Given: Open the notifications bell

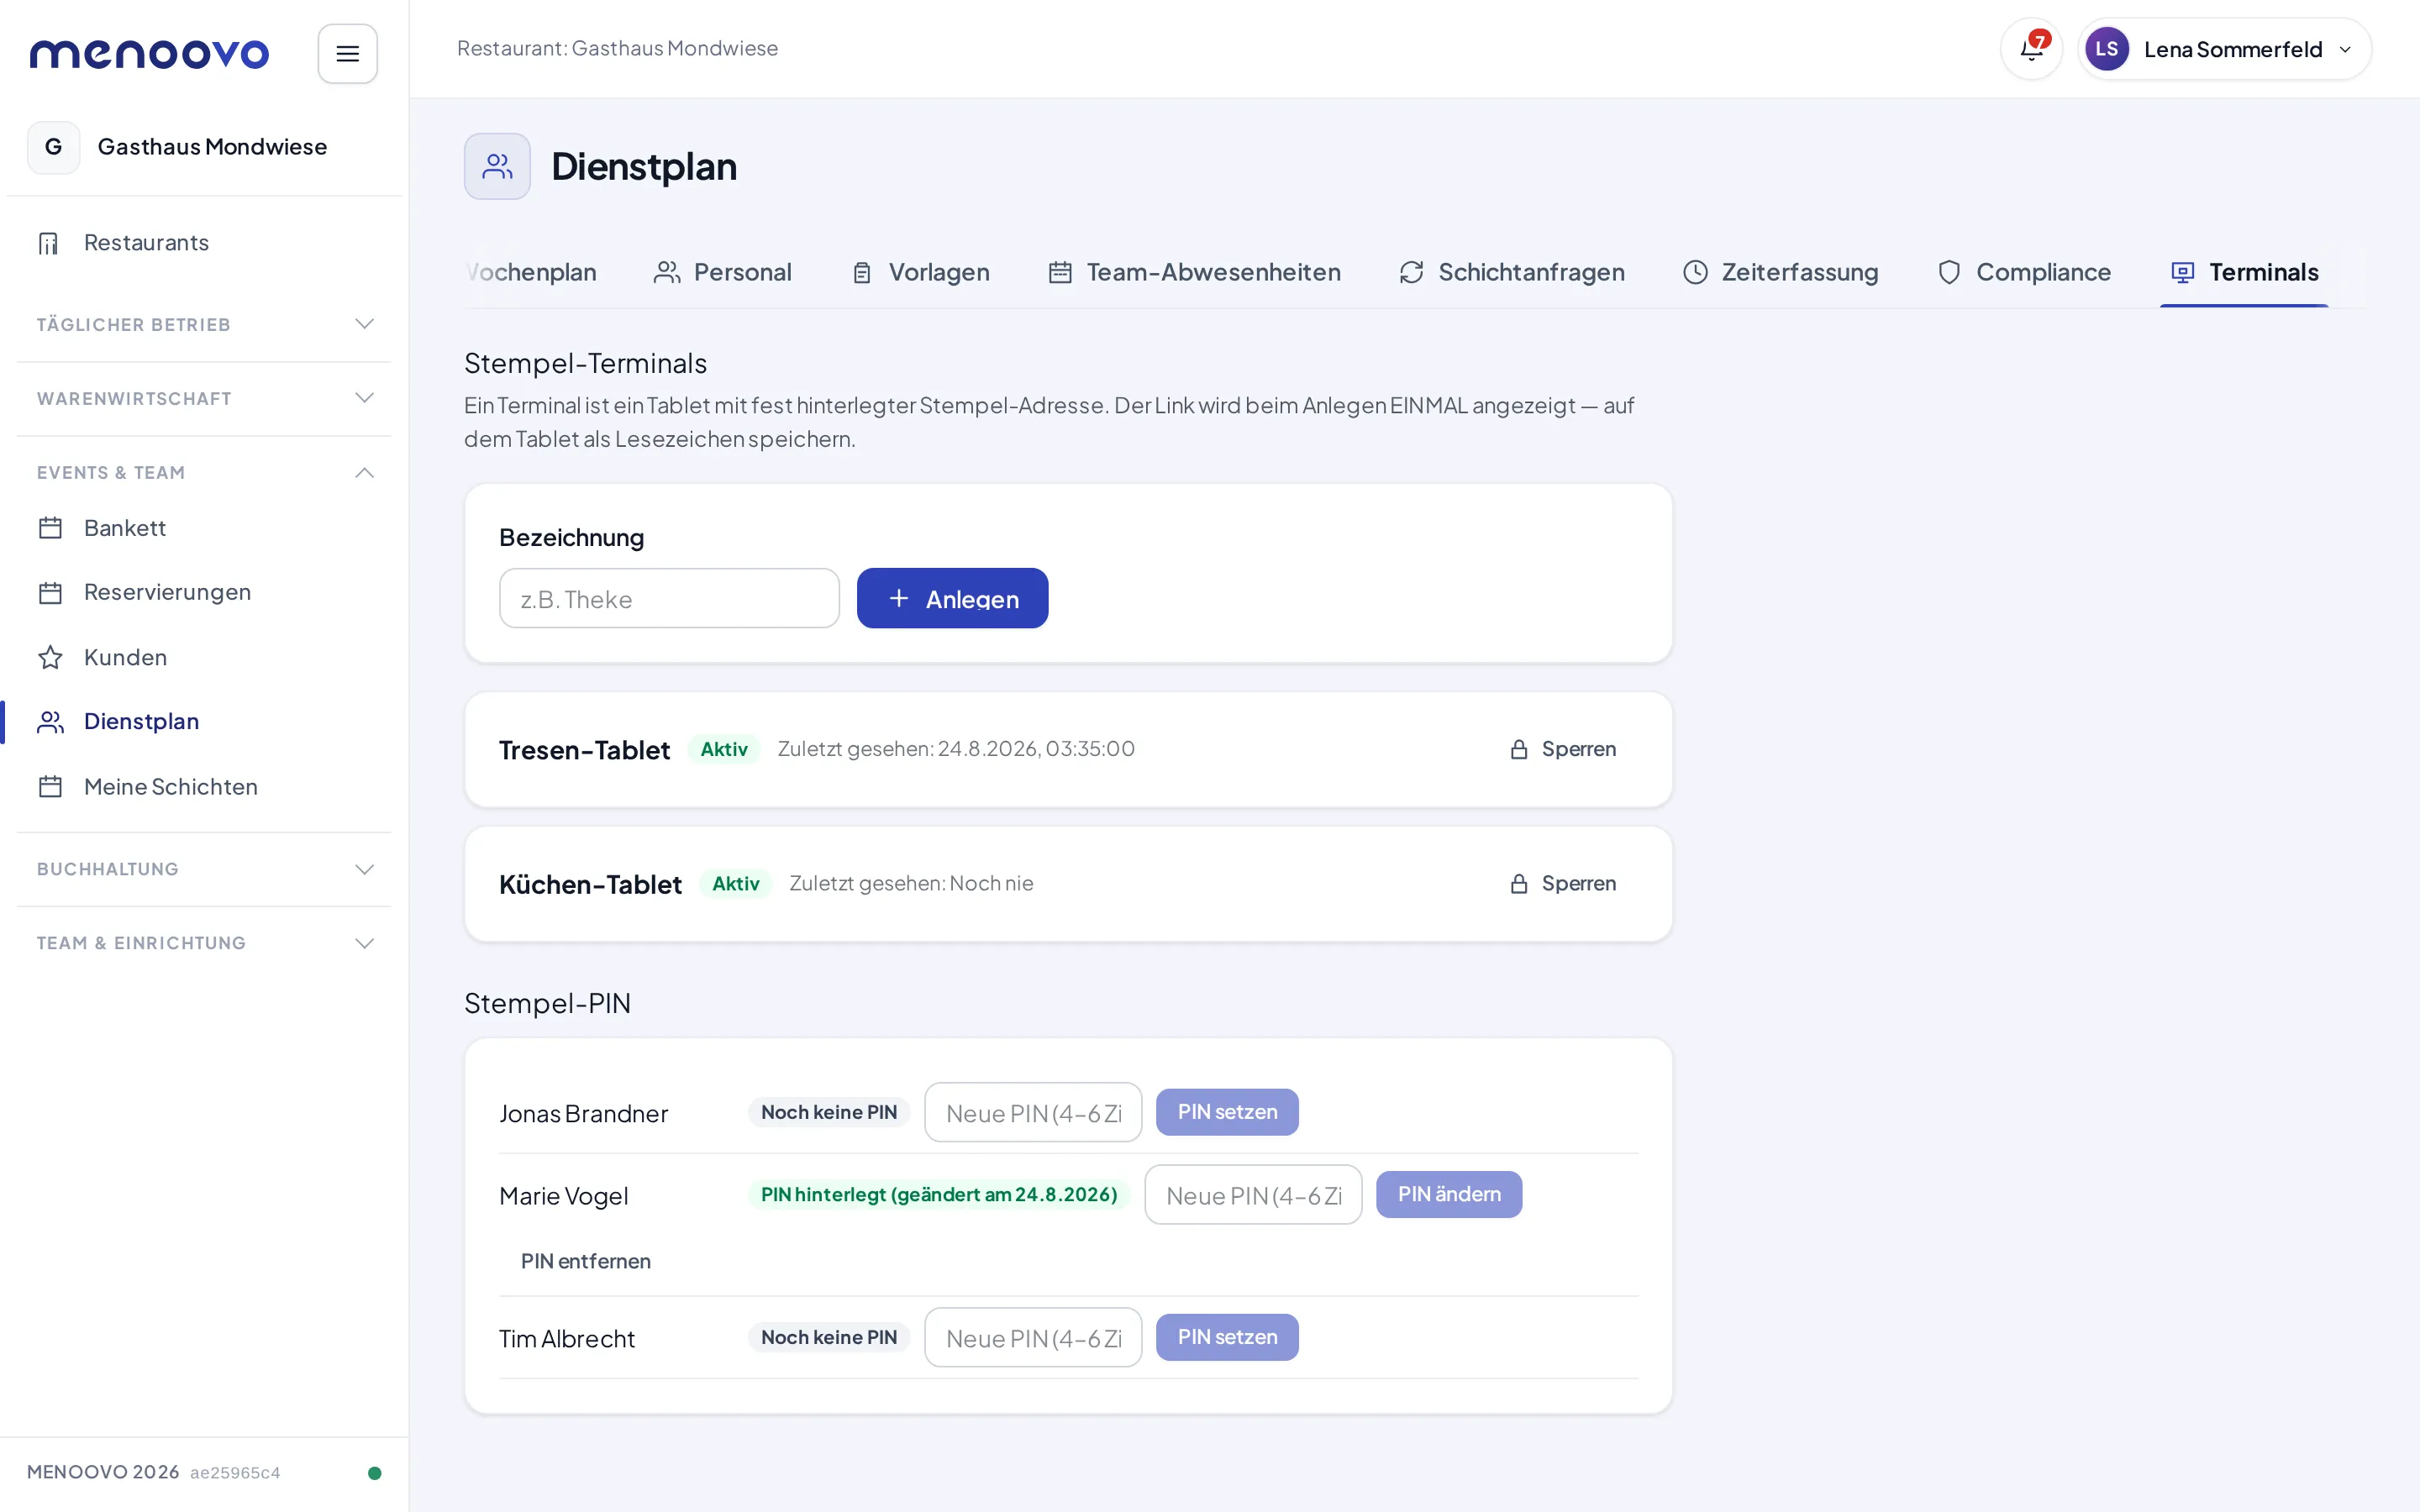Looking at the screenshot, I should pos(2031,49).
